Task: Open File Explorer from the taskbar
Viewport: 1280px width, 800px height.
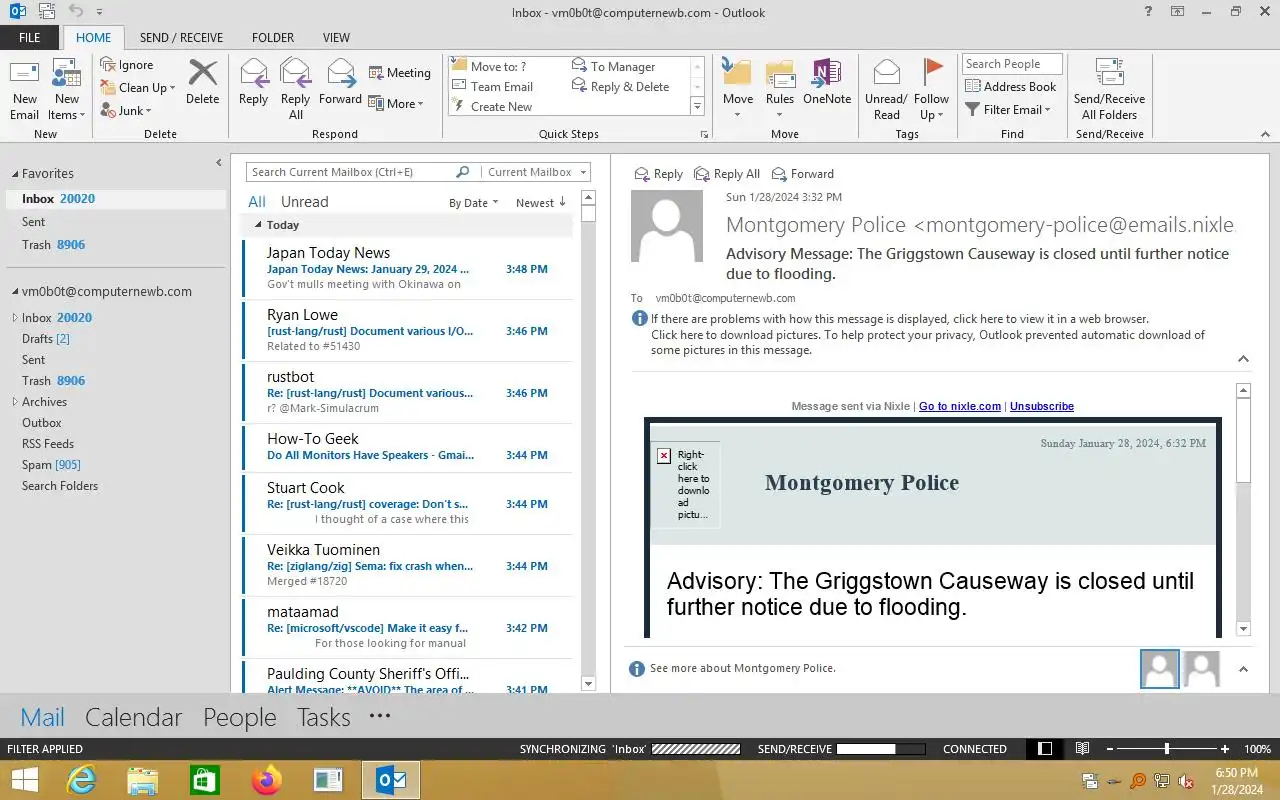Action: coord(143,780)
